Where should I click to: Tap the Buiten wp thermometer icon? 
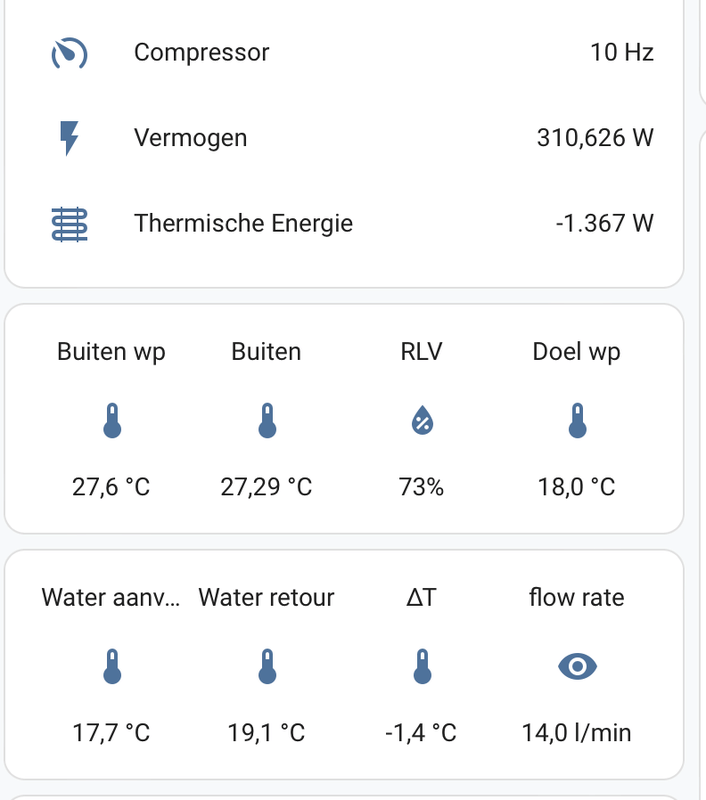pos(111,422)
